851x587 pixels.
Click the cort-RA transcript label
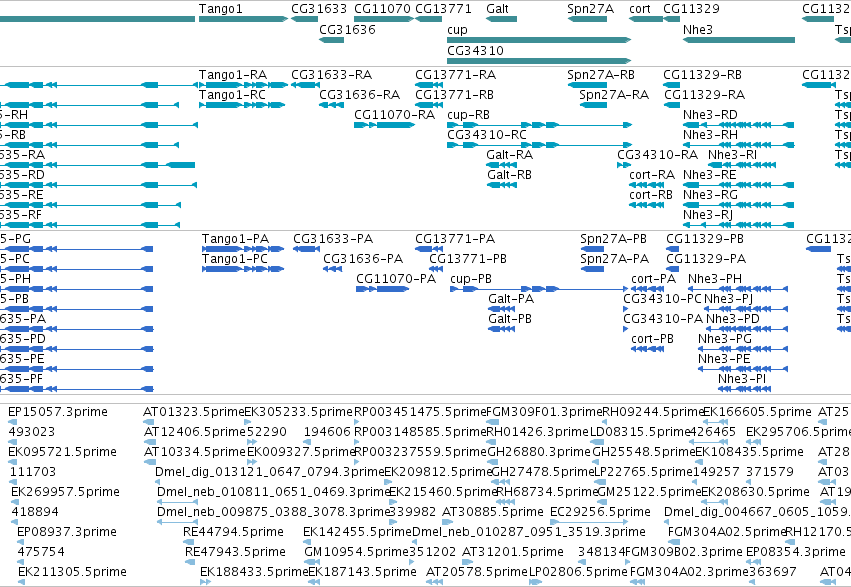tap(652, 175)
